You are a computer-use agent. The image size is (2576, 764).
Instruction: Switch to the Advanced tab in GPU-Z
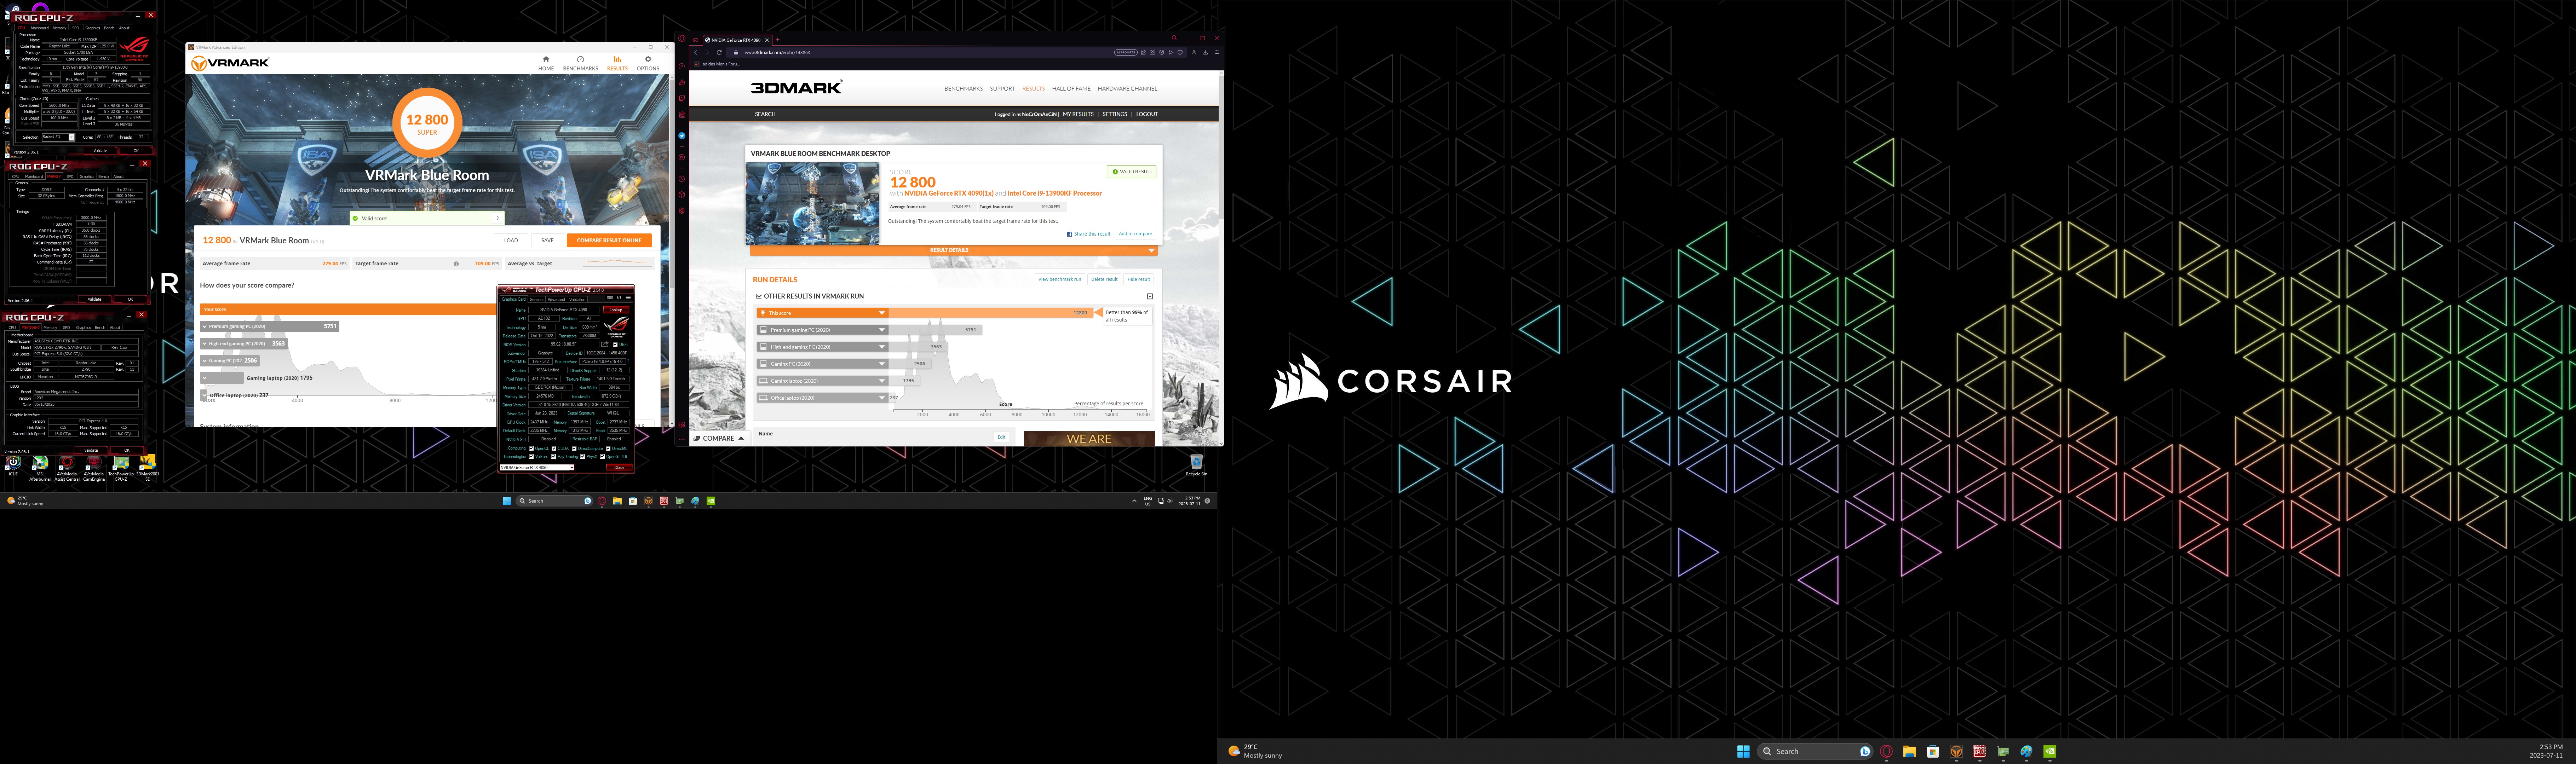tap(556, 300)
